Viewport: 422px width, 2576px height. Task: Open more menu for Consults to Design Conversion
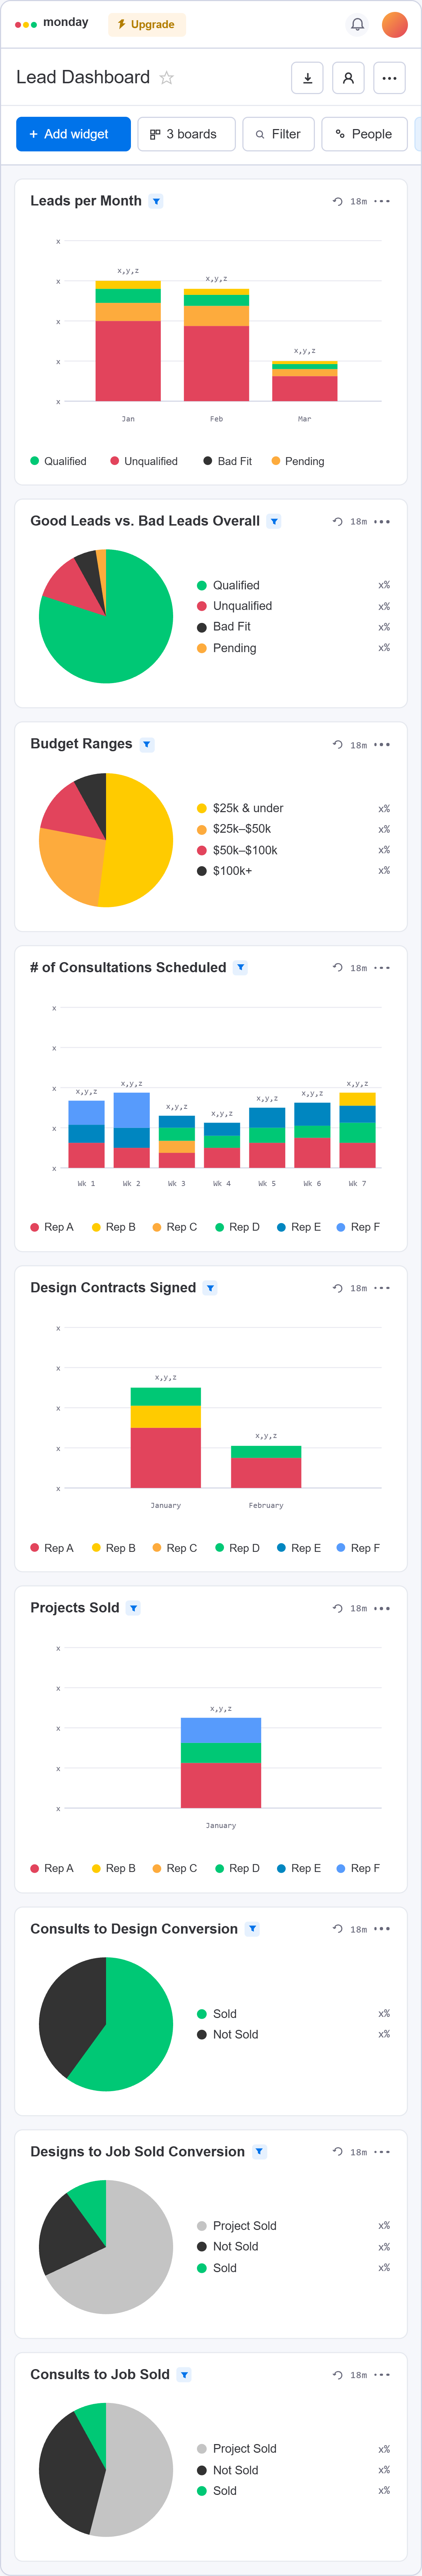(382, 1928)
